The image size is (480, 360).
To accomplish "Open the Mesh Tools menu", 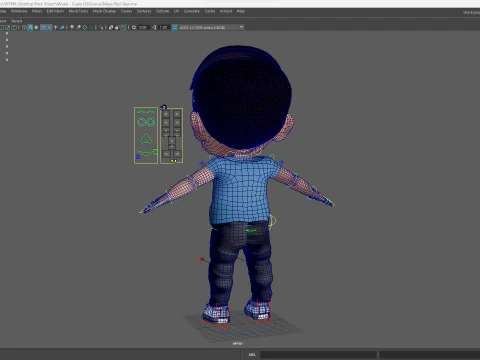I will (78, 11).
